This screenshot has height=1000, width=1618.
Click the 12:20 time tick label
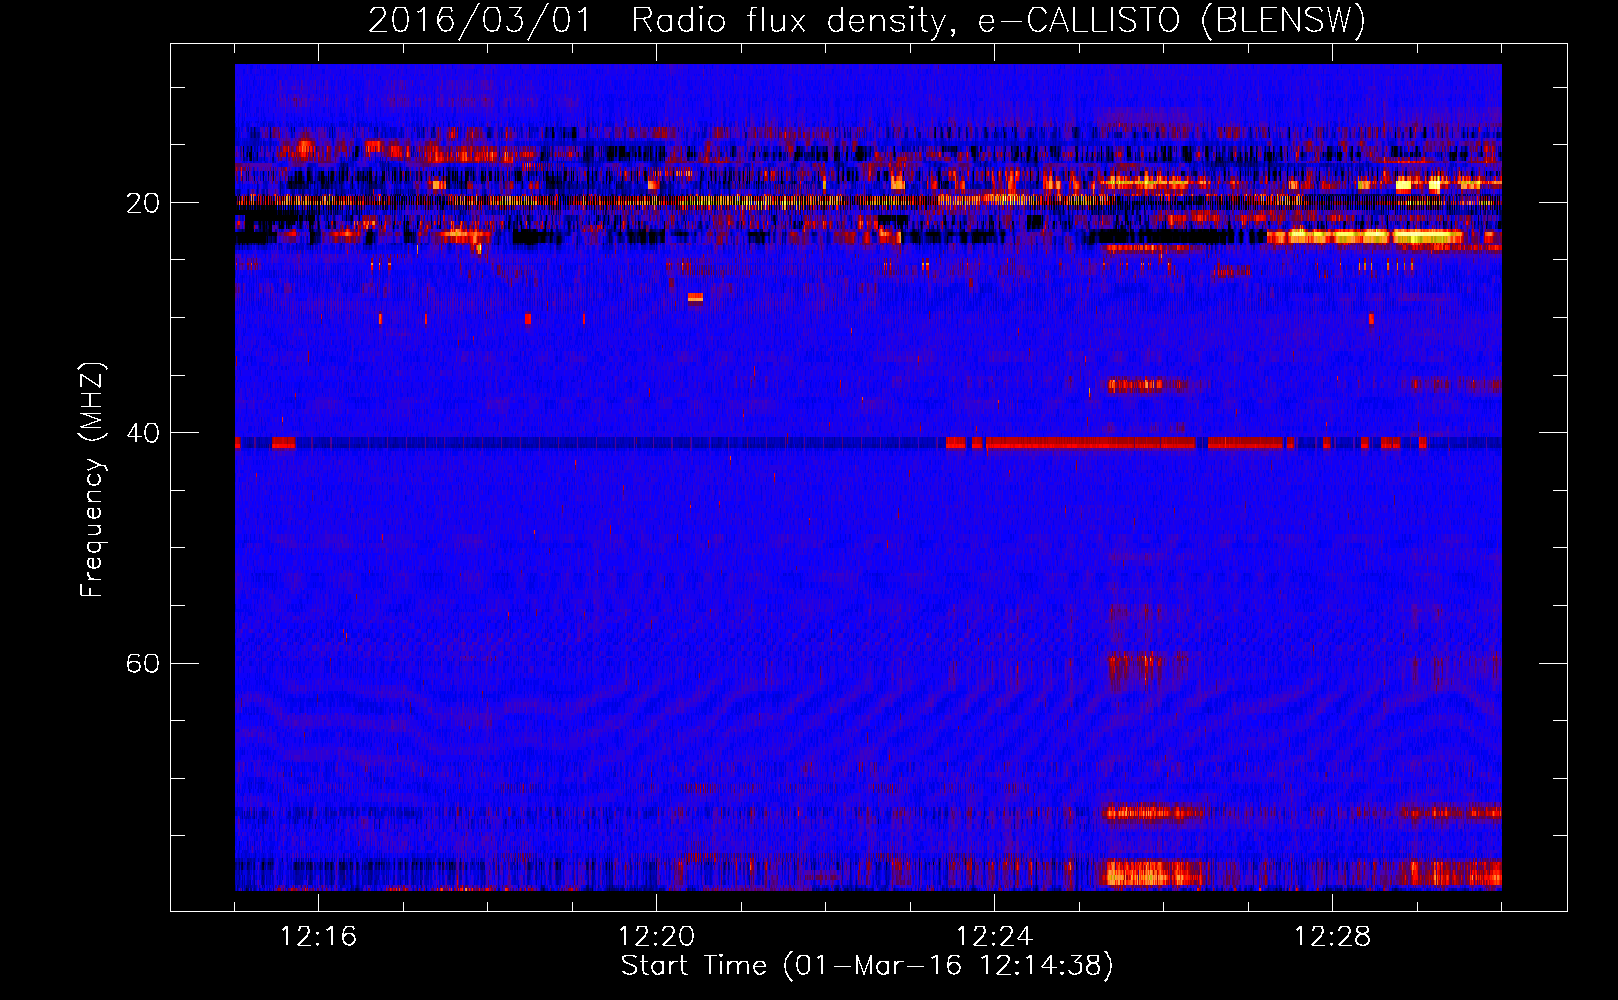tap(656, 937)
